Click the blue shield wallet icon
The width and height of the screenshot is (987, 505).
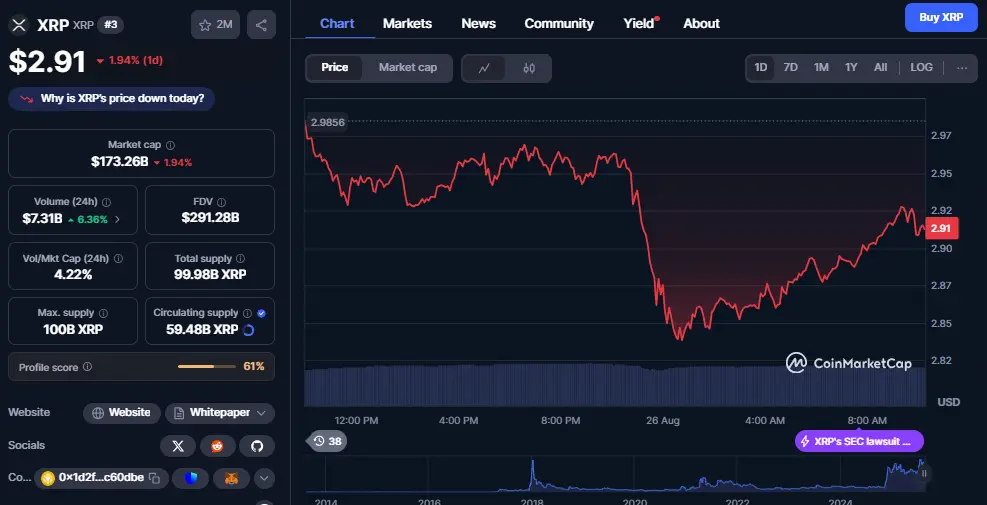191,479
